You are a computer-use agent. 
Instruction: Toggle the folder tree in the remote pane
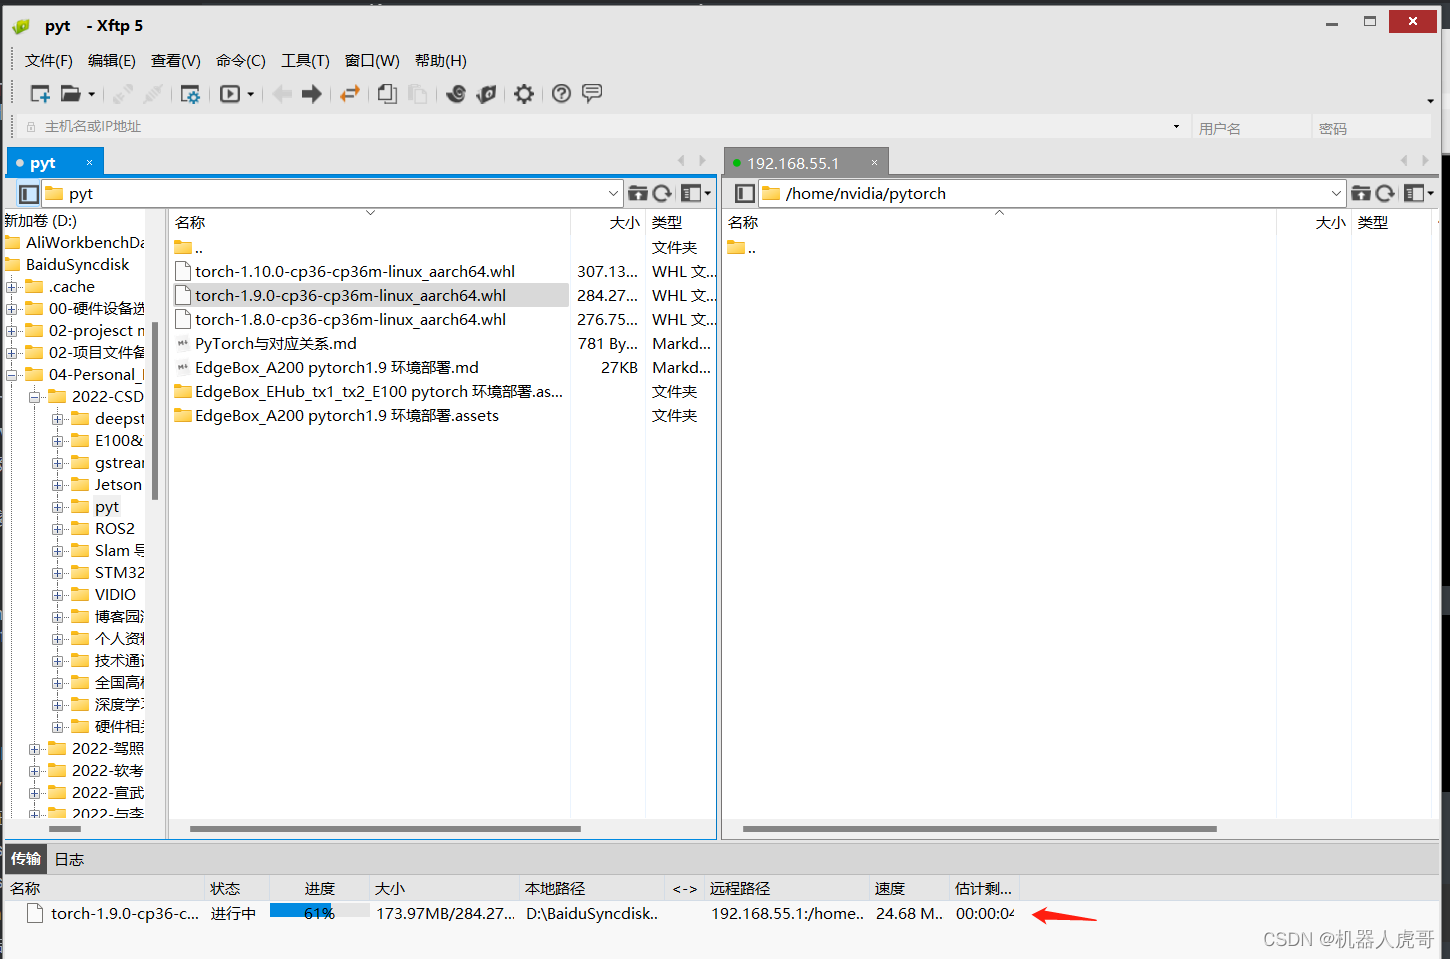pos(744,194)
